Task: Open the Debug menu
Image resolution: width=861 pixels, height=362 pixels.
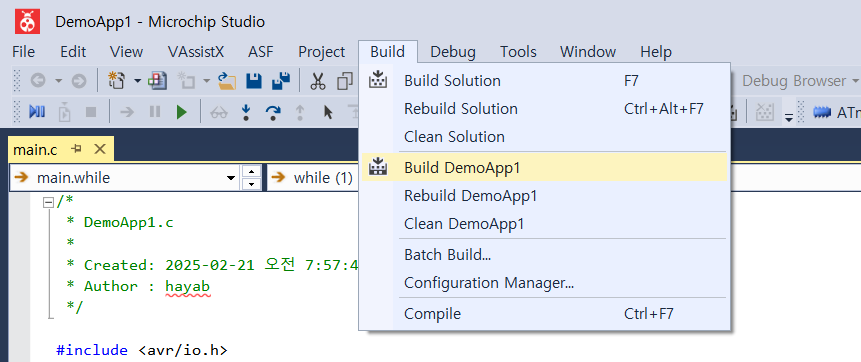Action: (x=453, y=52)
